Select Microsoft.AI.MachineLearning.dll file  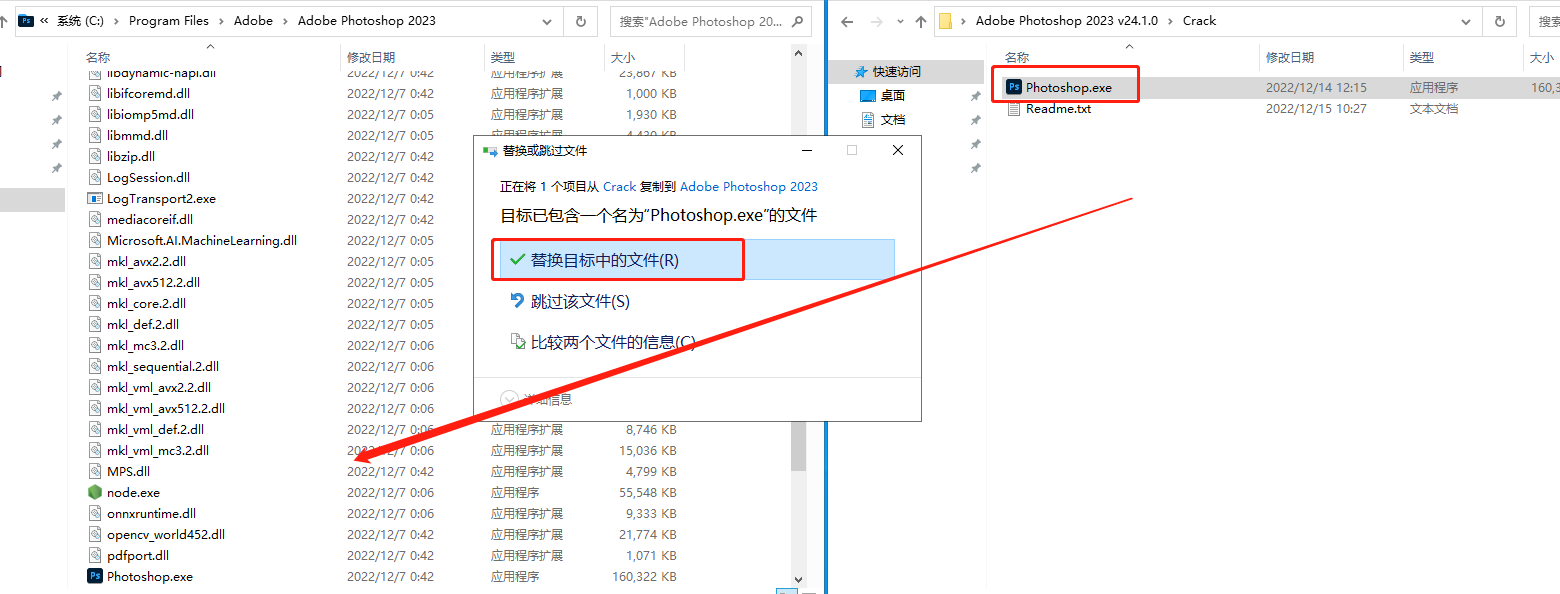click(x=201, y=240)
